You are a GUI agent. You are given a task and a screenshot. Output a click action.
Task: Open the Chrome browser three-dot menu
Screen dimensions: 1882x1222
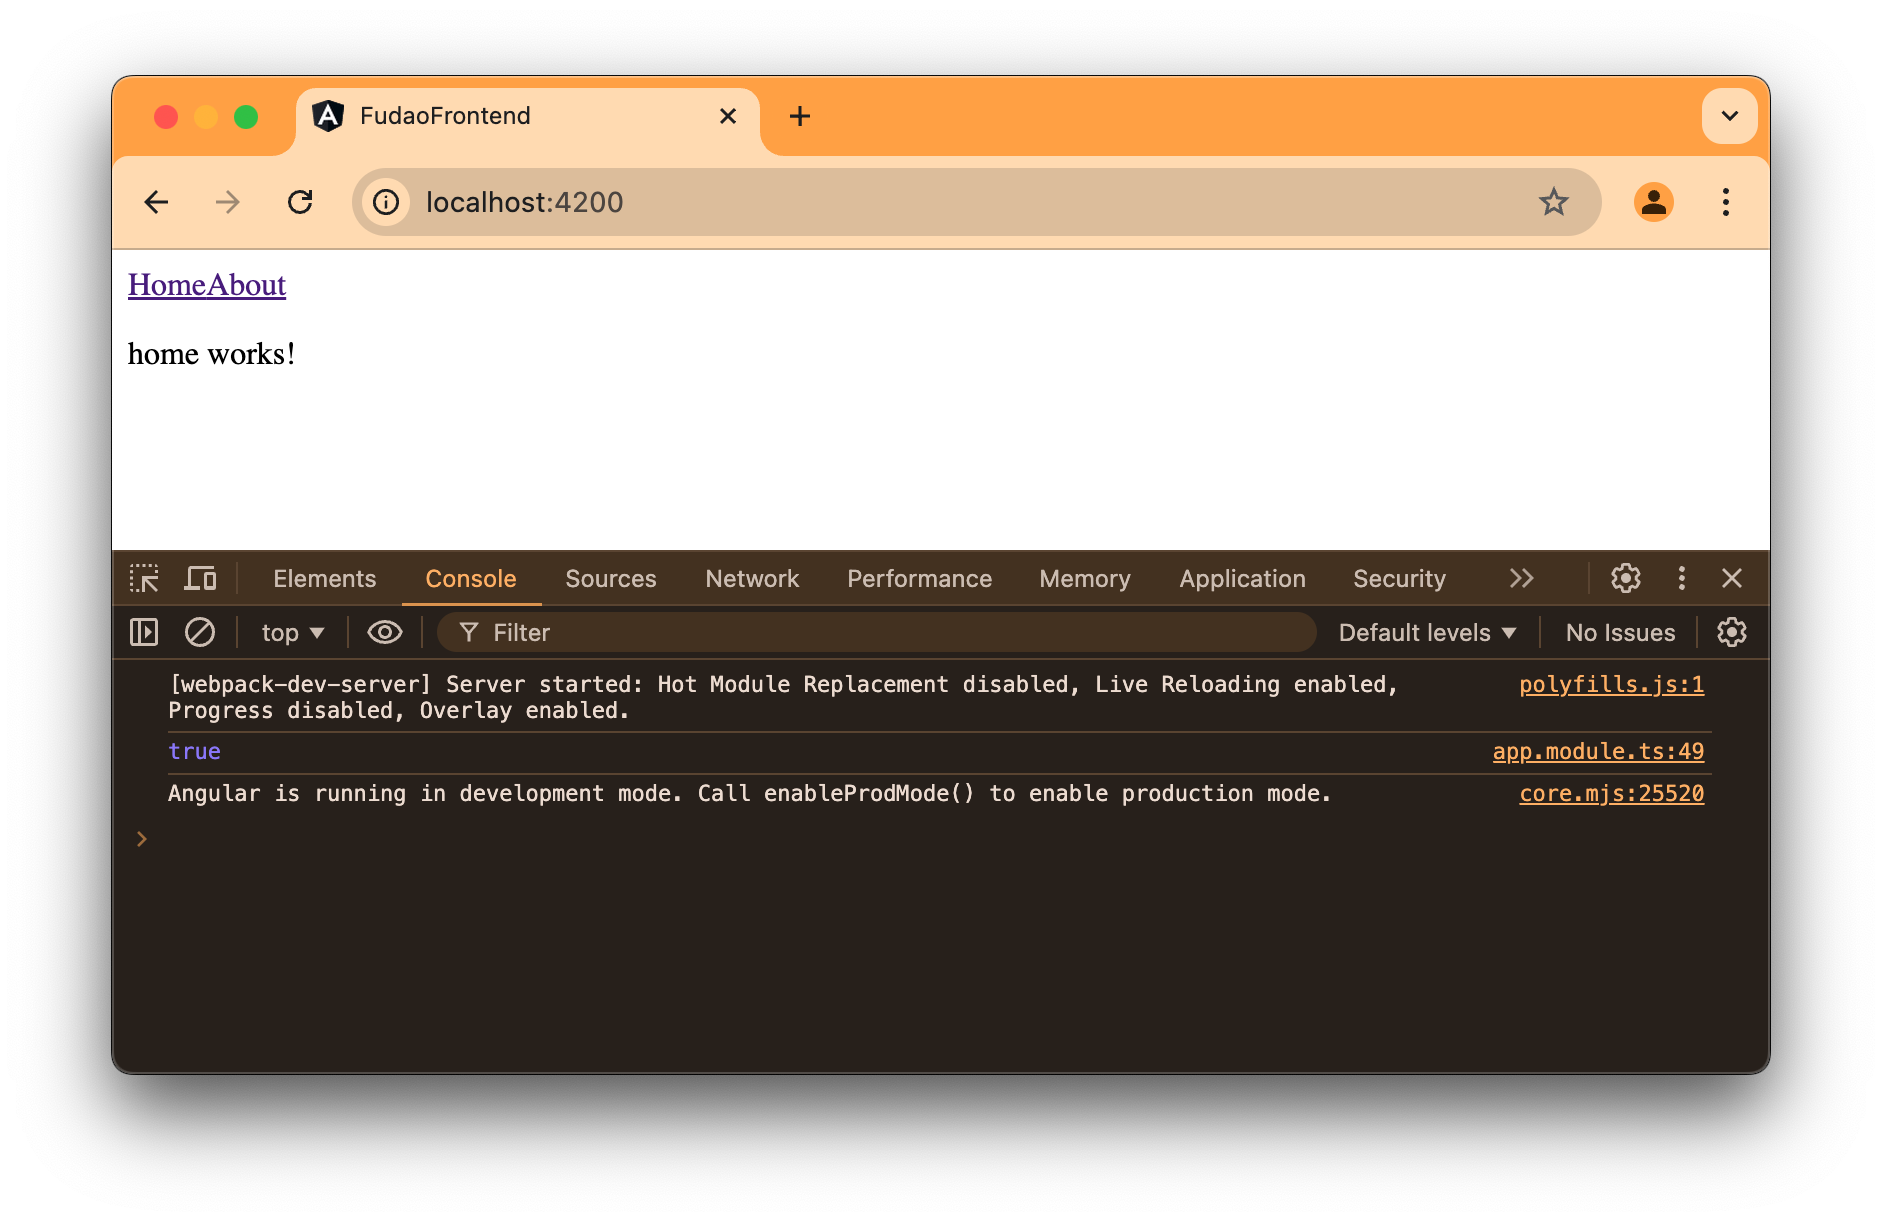coord(1726,202)
